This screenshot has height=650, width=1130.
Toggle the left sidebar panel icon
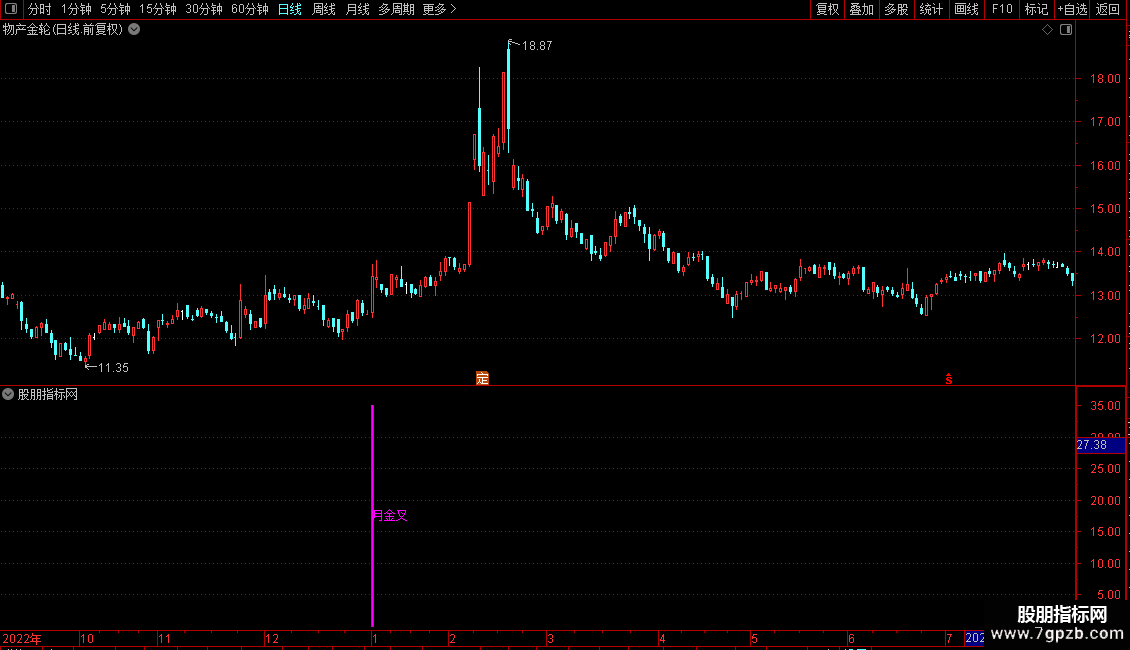11,9
